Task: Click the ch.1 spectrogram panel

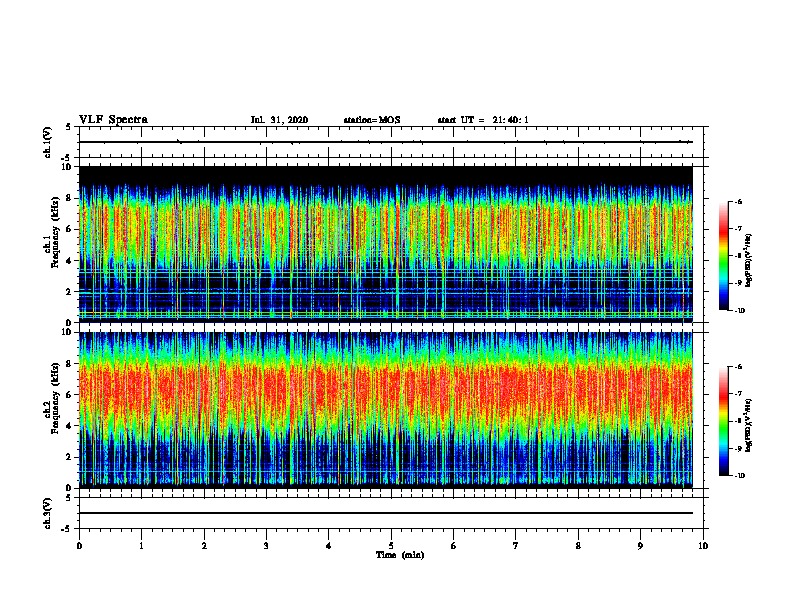Action: 386,244
